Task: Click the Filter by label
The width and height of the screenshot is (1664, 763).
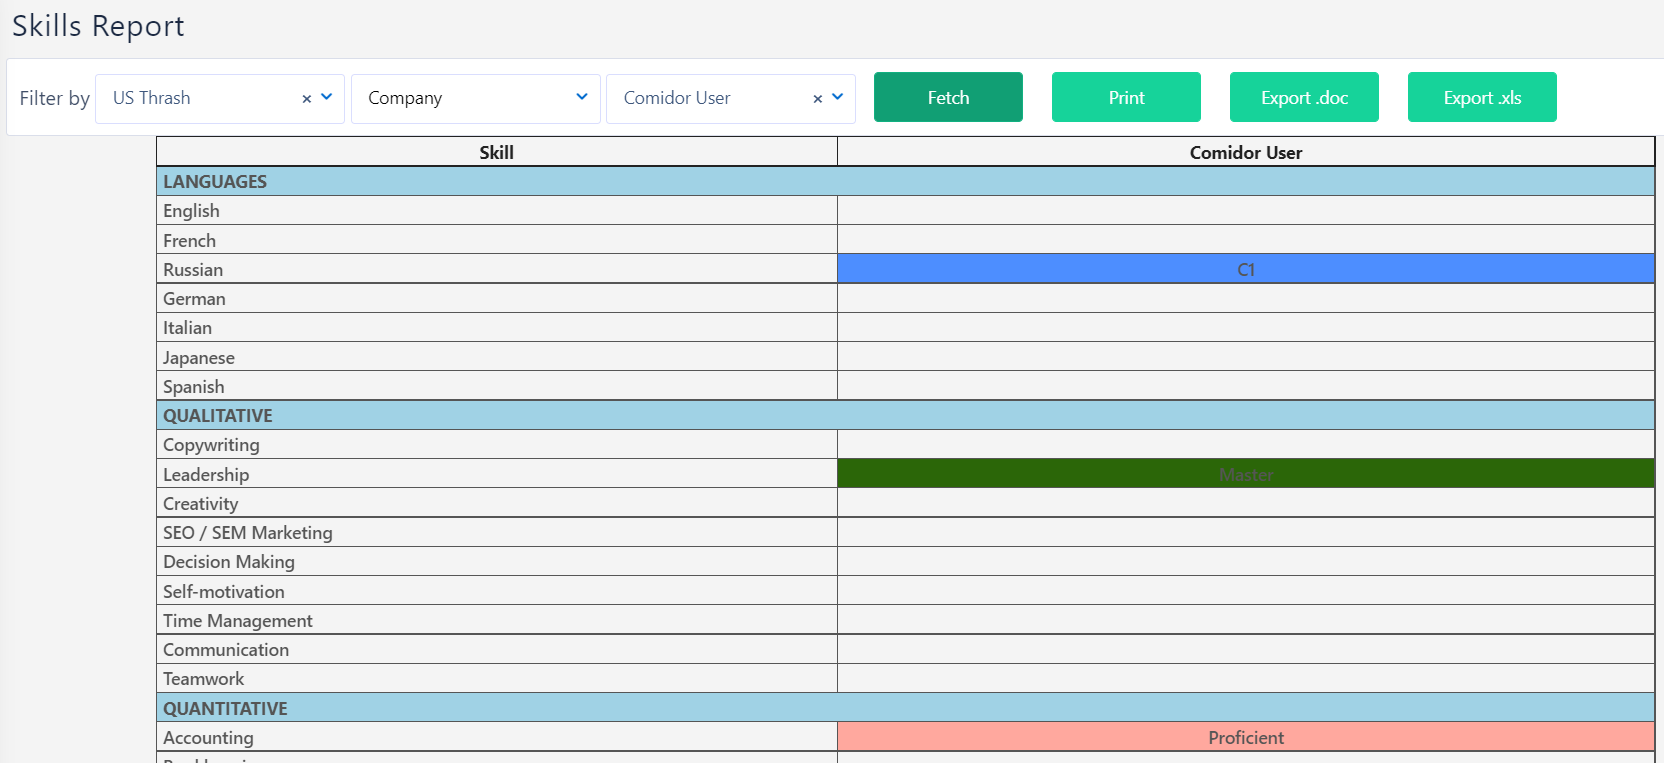Action: [x=55, y=98]
